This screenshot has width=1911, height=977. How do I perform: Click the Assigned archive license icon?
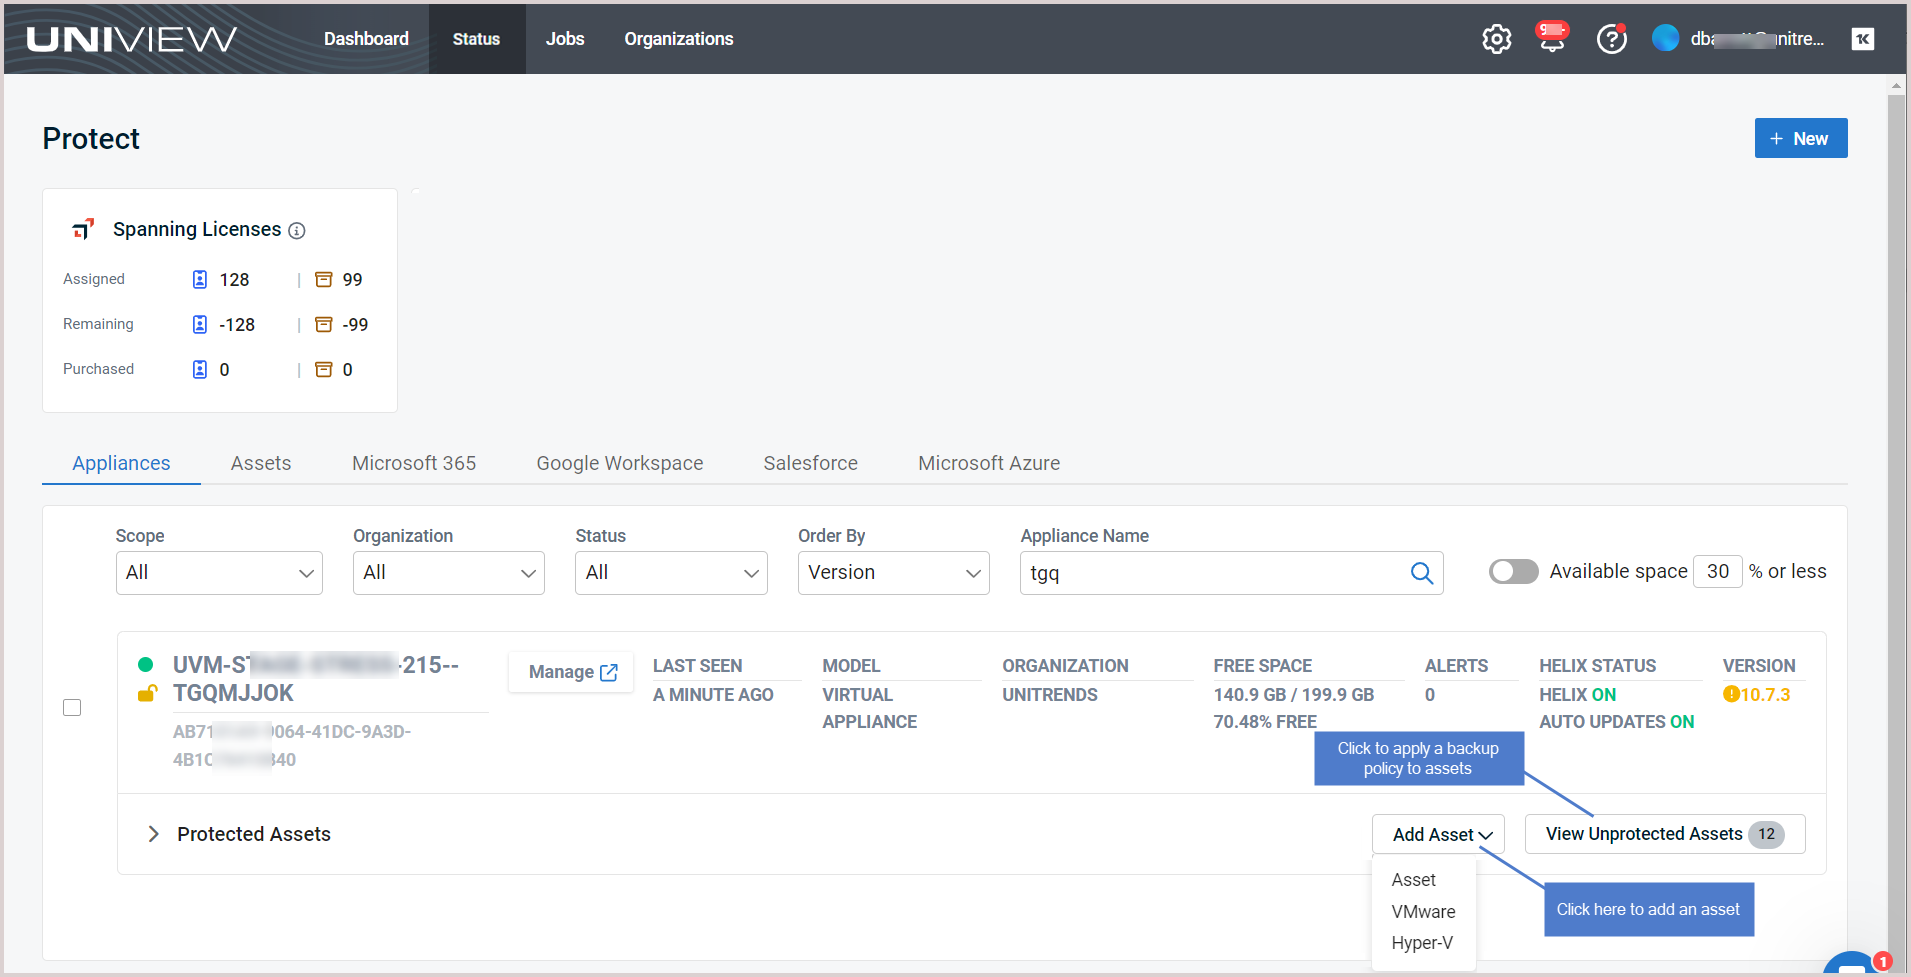(323, 279)
